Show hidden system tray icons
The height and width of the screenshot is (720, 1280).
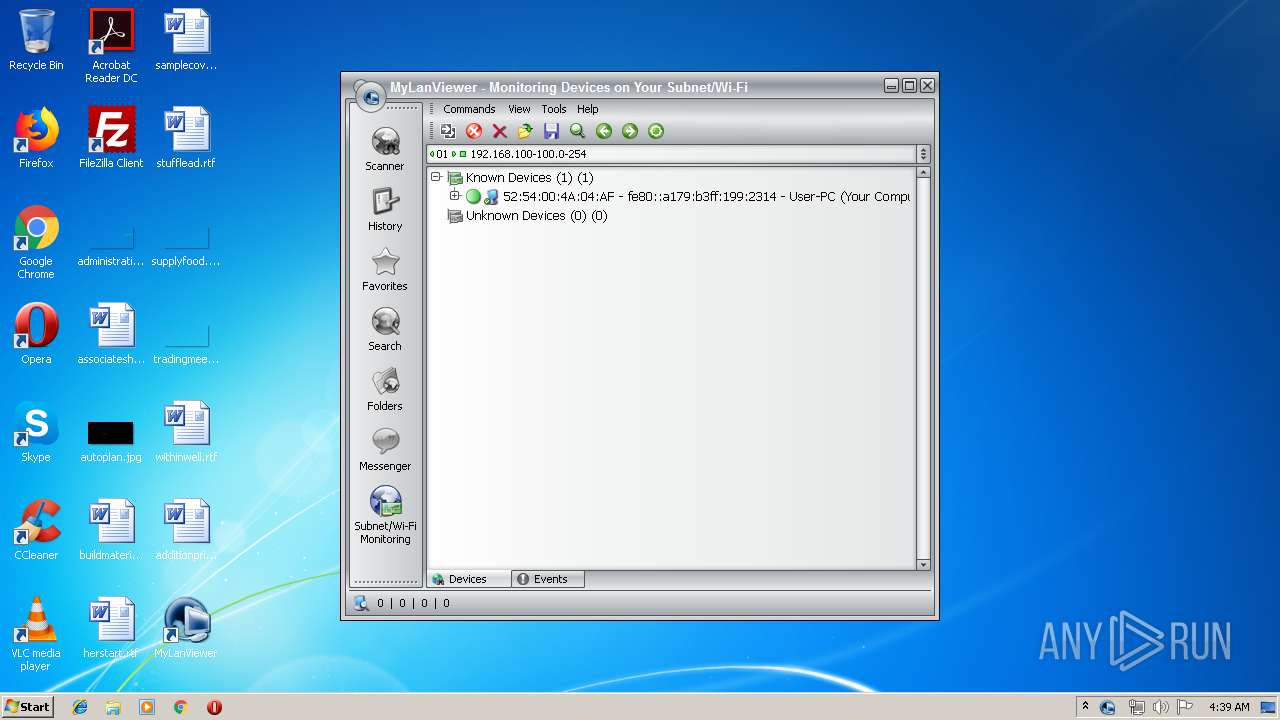[1085, 707]
